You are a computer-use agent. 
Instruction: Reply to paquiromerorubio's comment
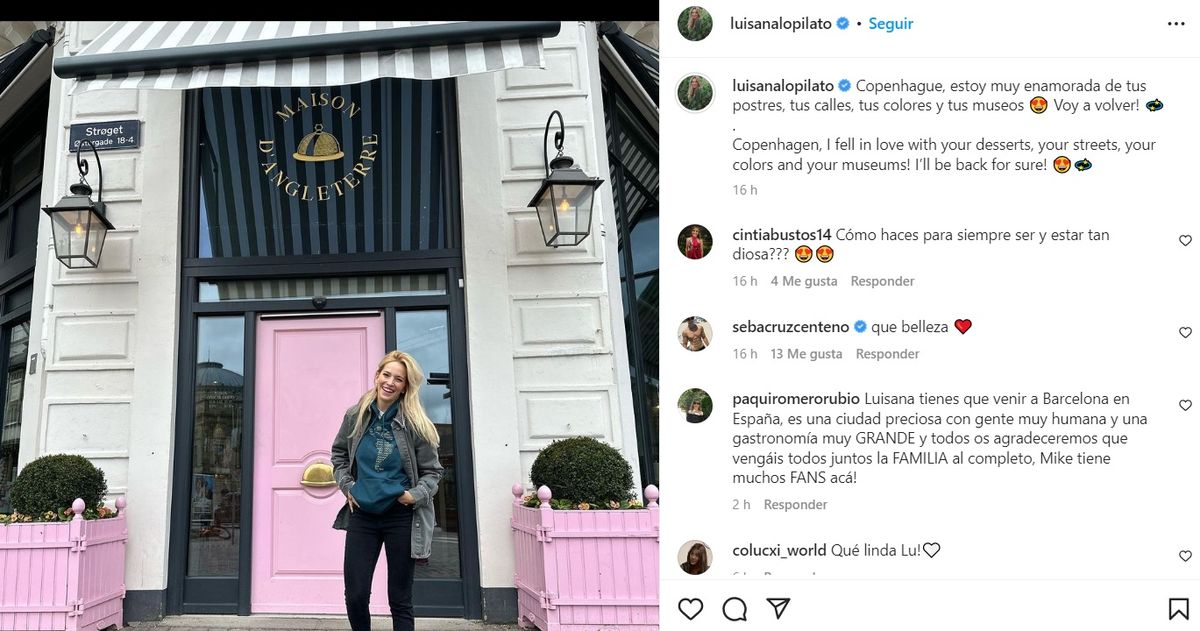pyautogui.click(x=795, y=505)
